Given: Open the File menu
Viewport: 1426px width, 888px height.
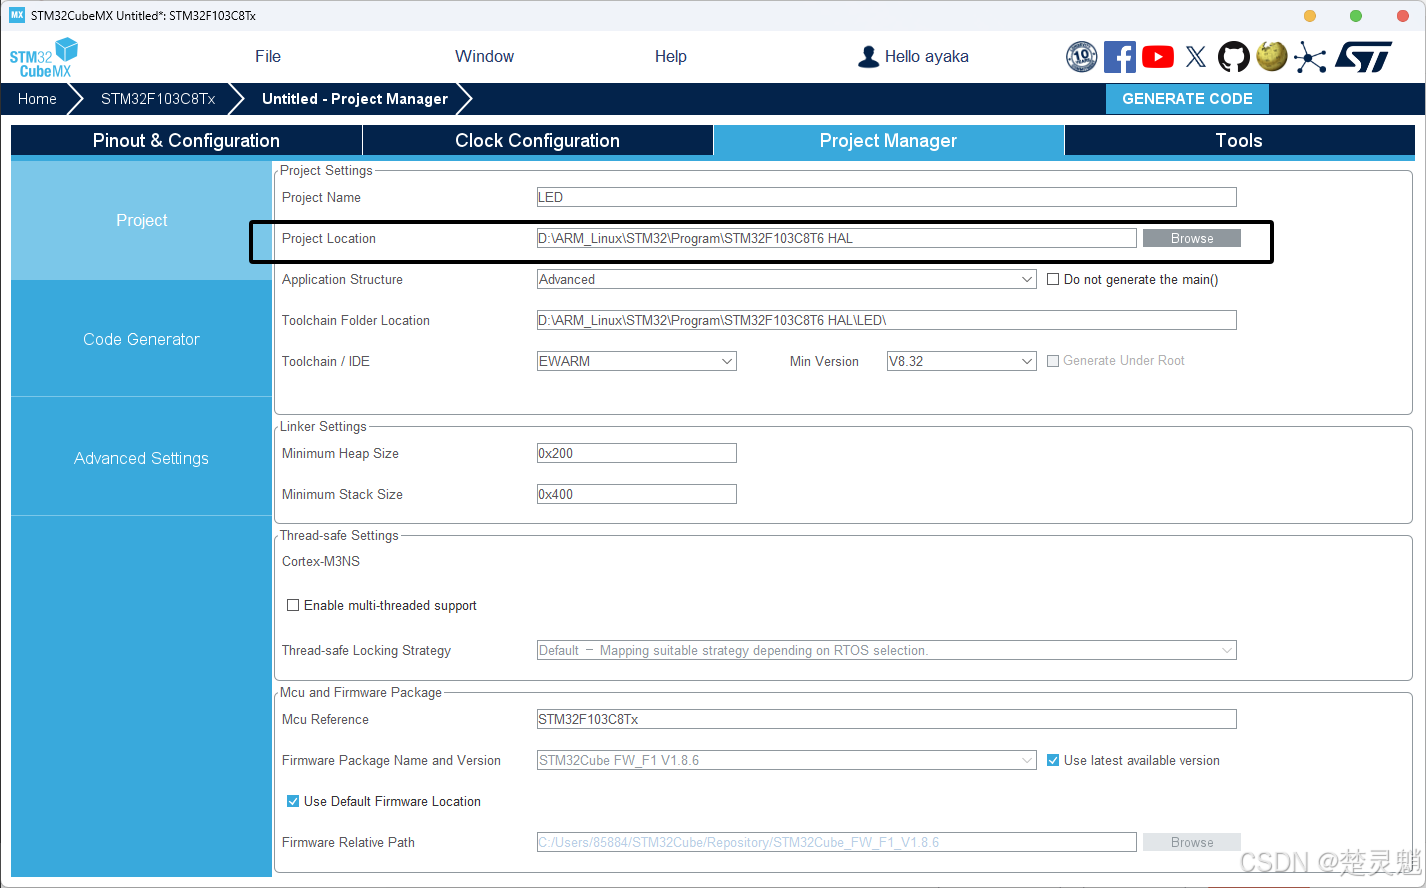Looking at the screenshot, I should [x=268, y=57].
